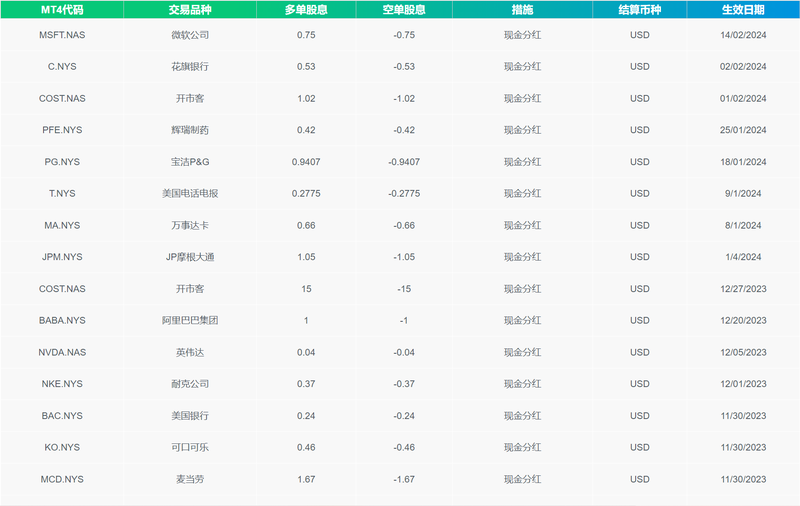Click 现金分红 in the BABA.NYS row
The height and width of the screenshot is (506, 800).
point(522,320)
